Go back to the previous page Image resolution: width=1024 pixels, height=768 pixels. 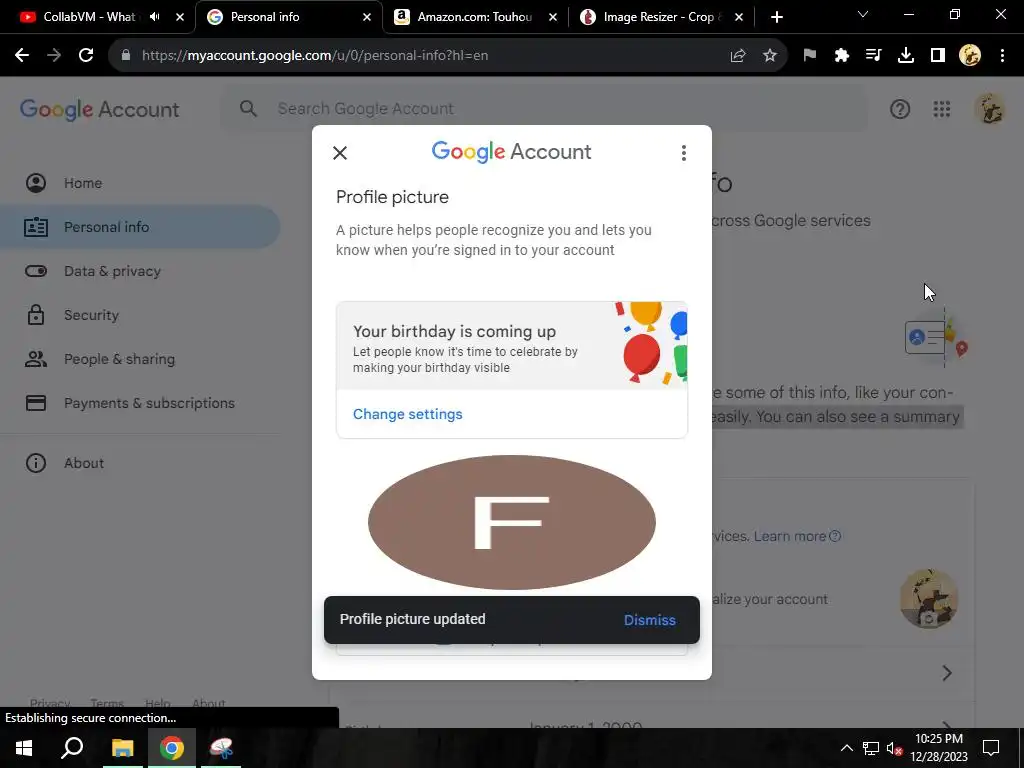[22, 56]
